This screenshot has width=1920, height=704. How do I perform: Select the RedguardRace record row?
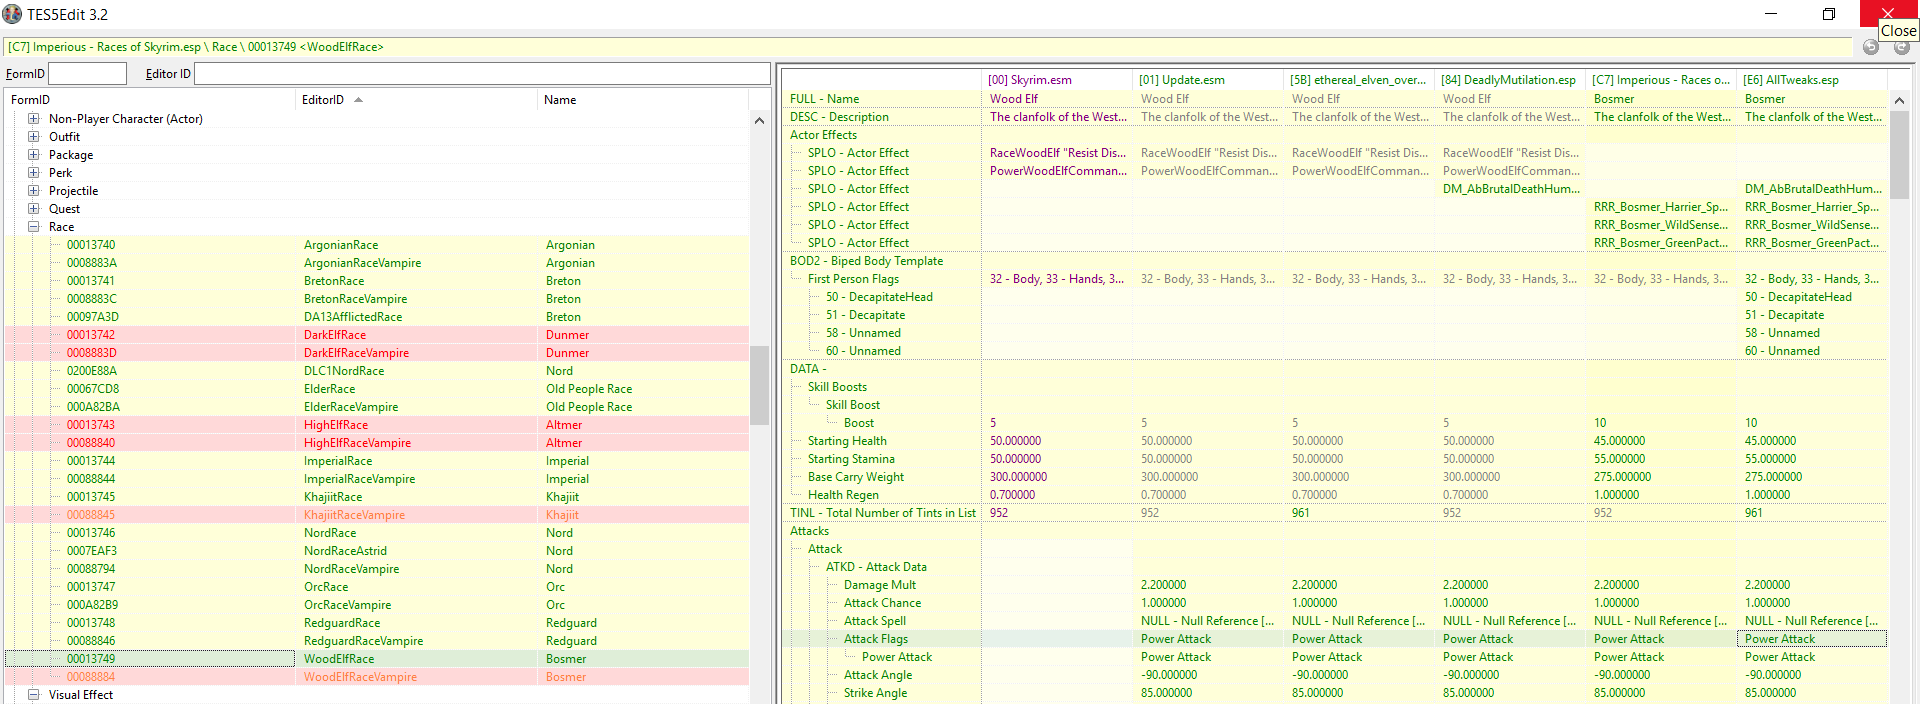coord(376,623)
